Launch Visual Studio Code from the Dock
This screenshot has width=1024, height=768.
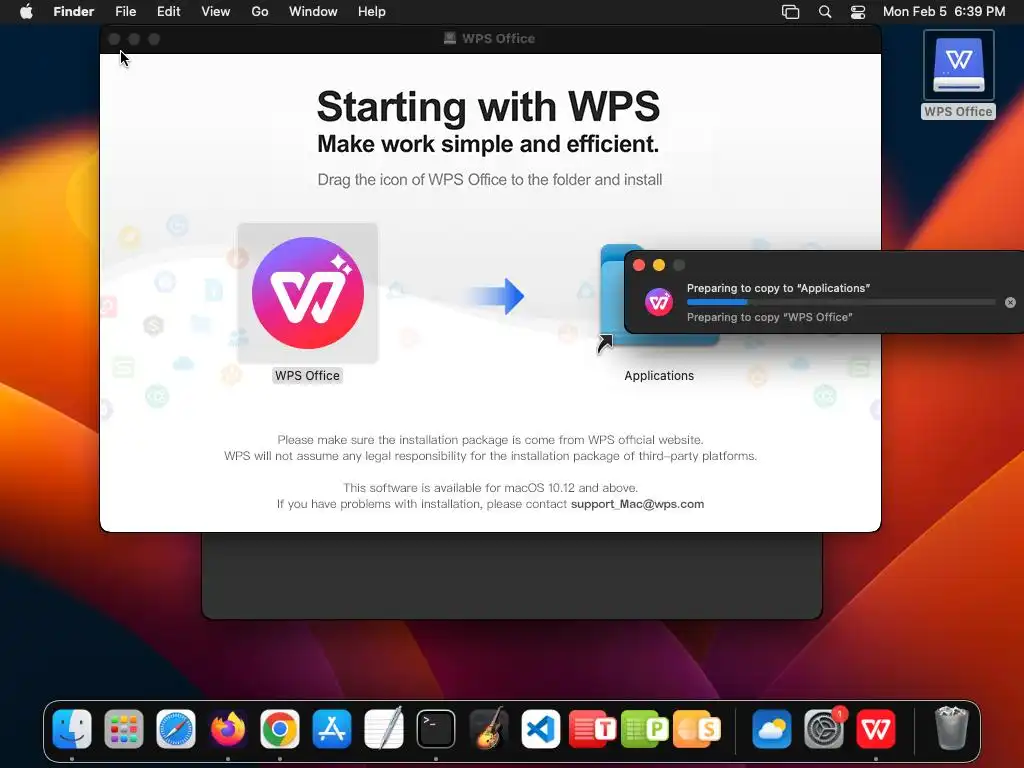(x=540, y=729)
